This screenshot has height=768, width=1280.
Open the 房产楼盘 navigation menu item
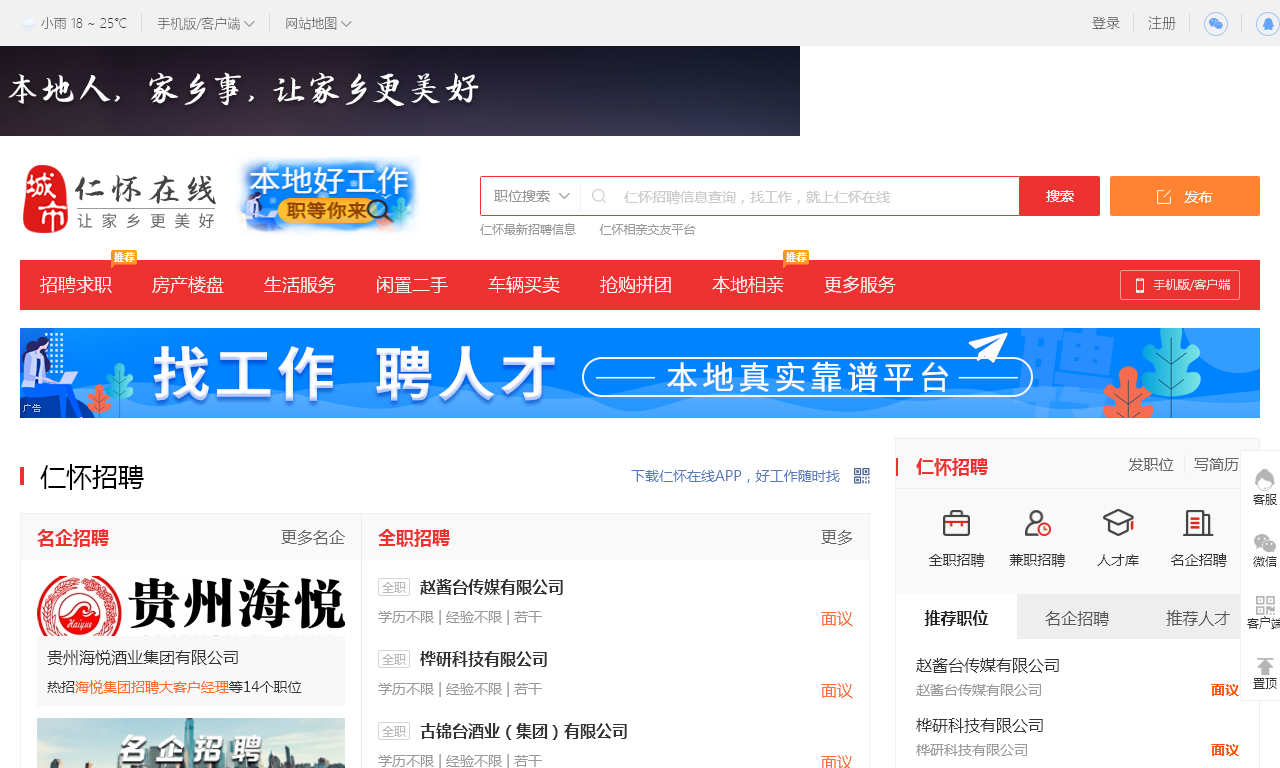[x=188, y=285]
